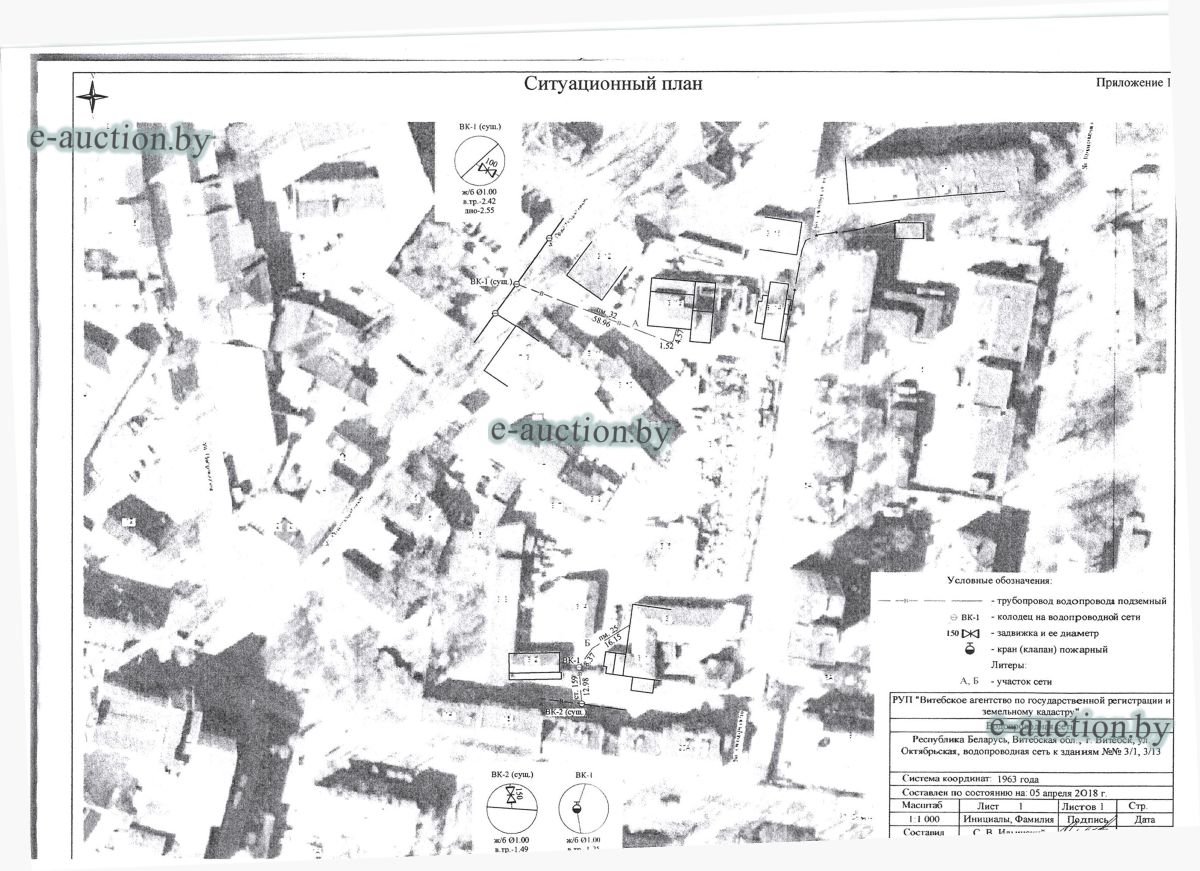Click the ВК-2 (сущ.) well detail circle
The width and height of the screenshot is (1200, 871).
tap(512, 808)
